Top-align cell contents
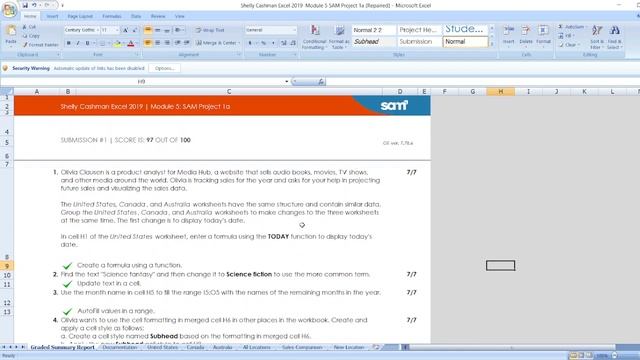The height and width of the screenshot is (360, 640). pos(148,30)
